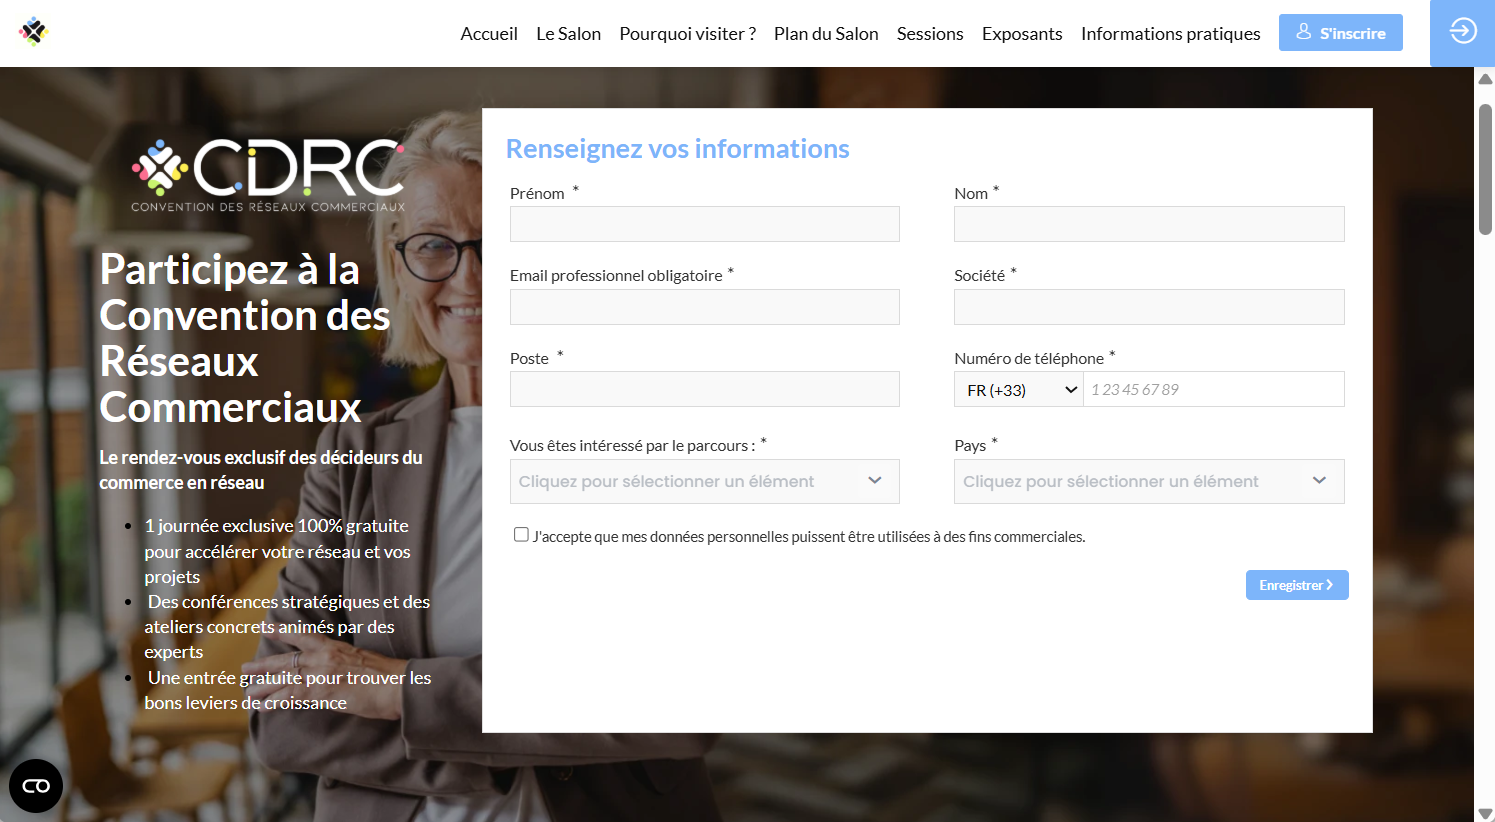
Task: Open the Accueil menu item
Action: coord(489,34)
